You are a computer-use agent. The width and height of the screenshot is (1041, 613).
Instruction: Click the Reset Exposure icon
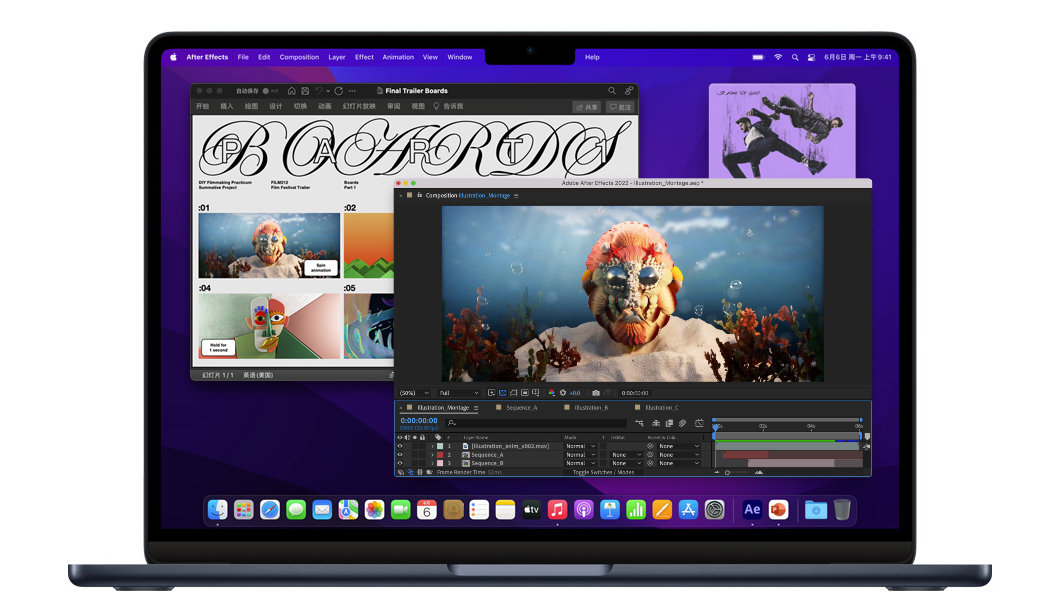(x=563, y=392)
